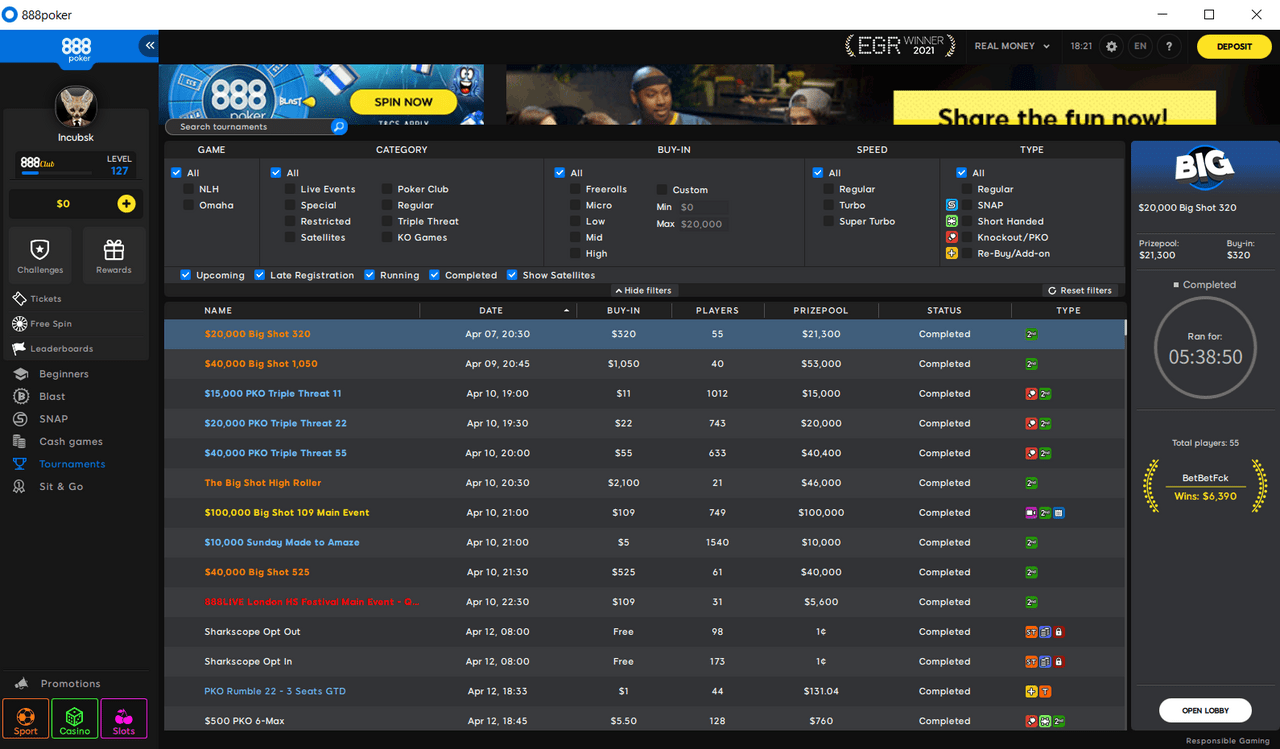Click Short Handed type icon in filters

click(x=952, y=221)
